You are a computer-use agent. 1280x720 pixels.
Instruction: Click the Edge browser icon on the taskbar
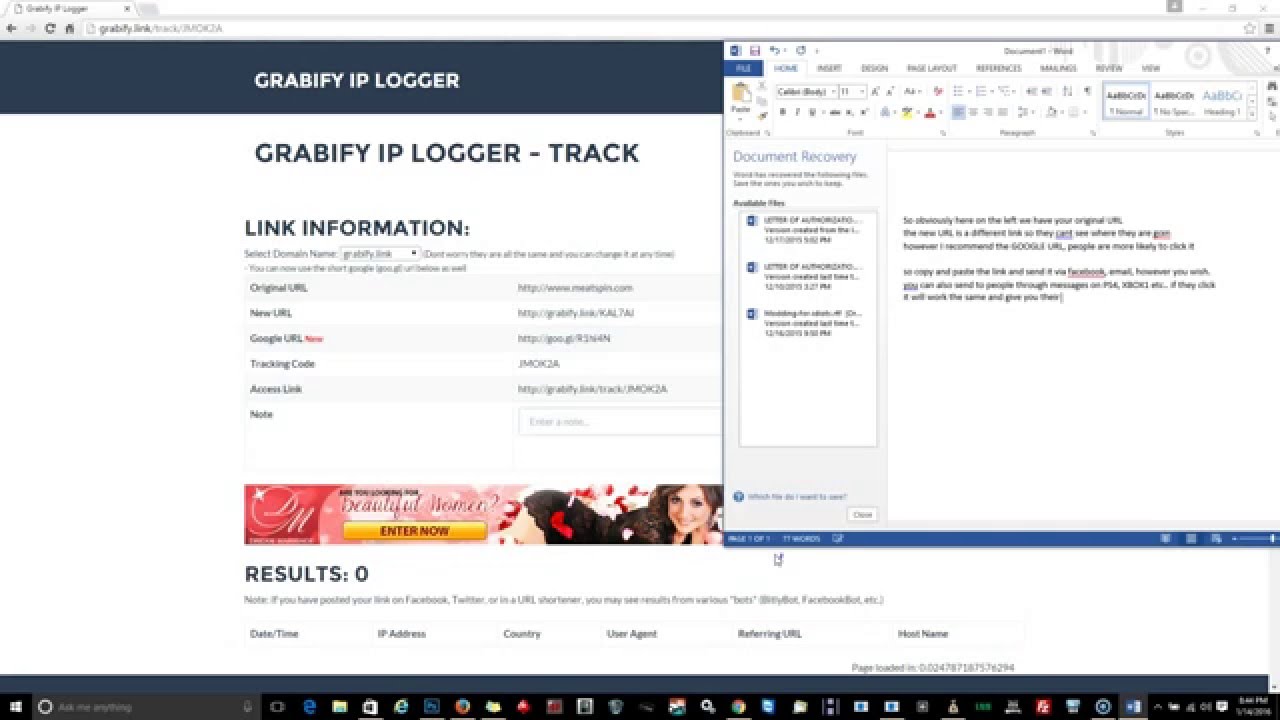309,706
